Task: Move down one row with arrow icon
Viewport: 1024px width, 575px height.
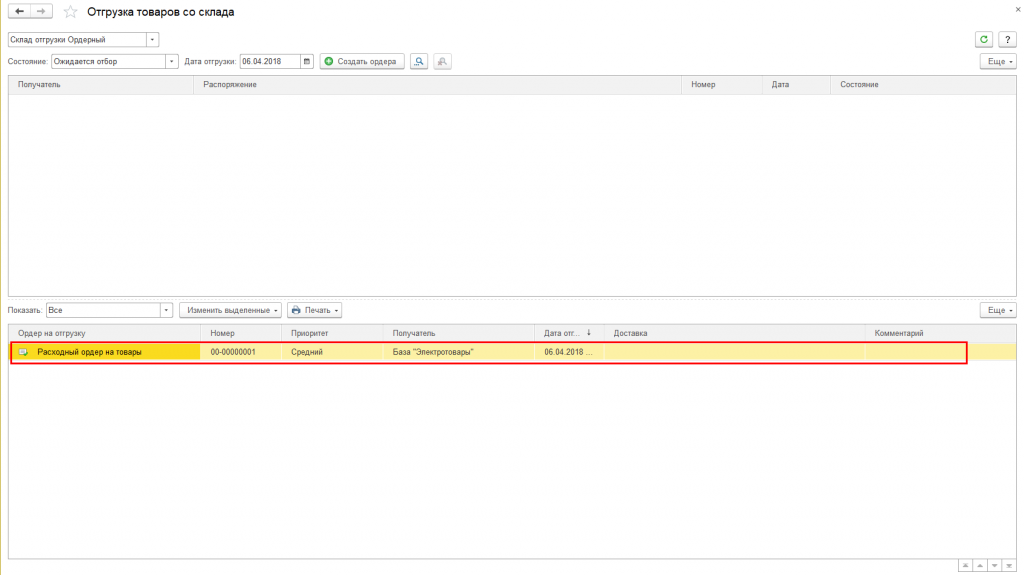Action: tap(994, 566)
